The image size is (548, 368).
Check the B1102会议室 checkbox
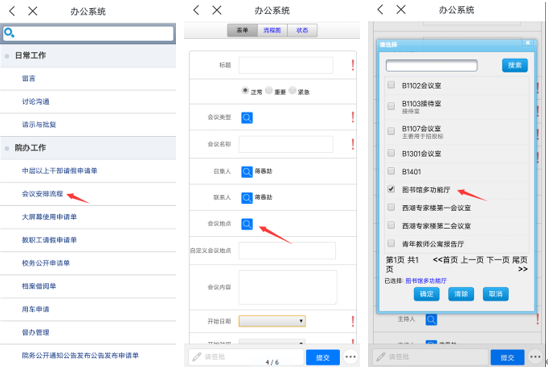coord(391,85)
